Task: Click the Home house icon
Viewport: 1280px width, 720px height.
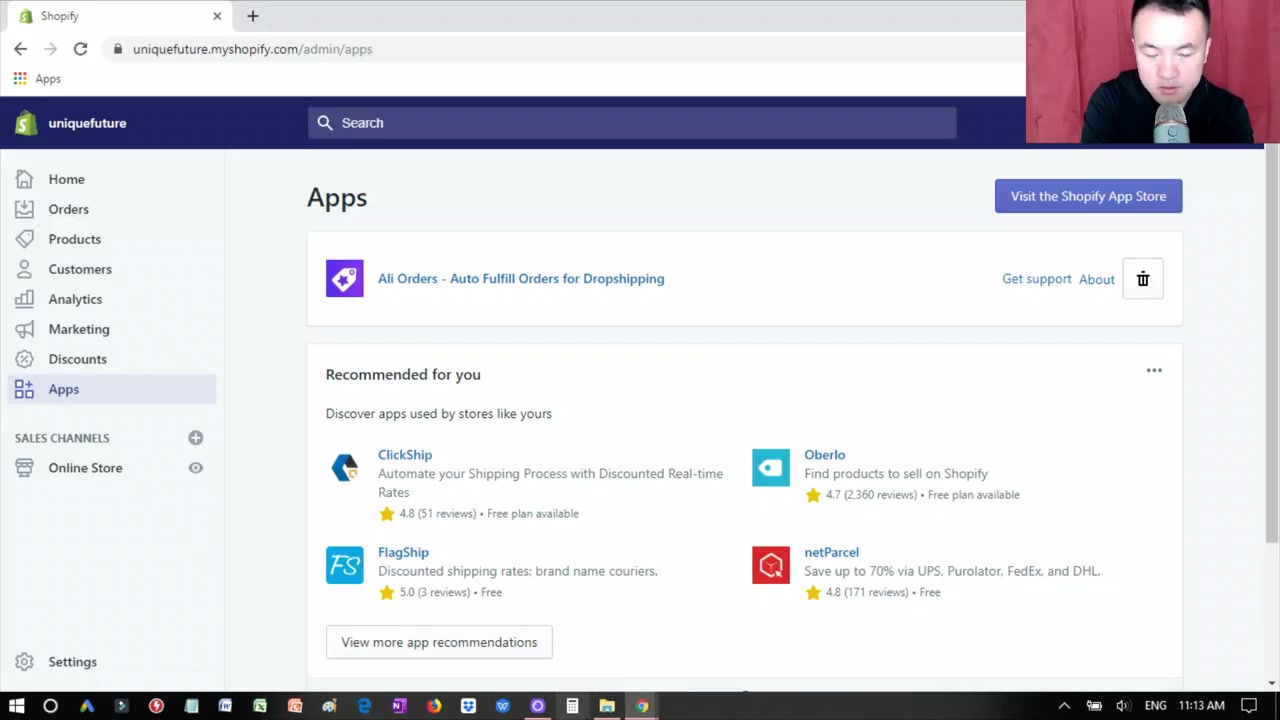Action: pyautogui.click(x=24, y=179)
